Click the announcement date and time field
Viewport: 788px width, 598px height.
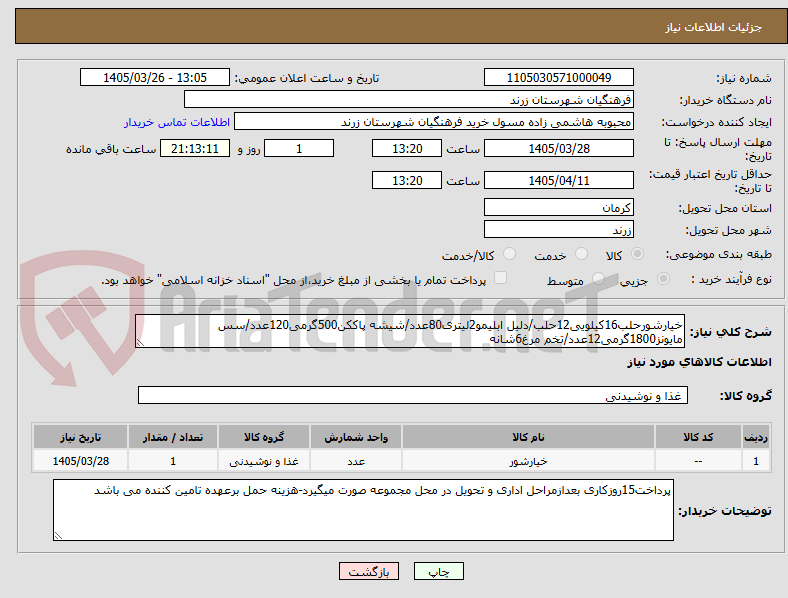coord(155,77)
